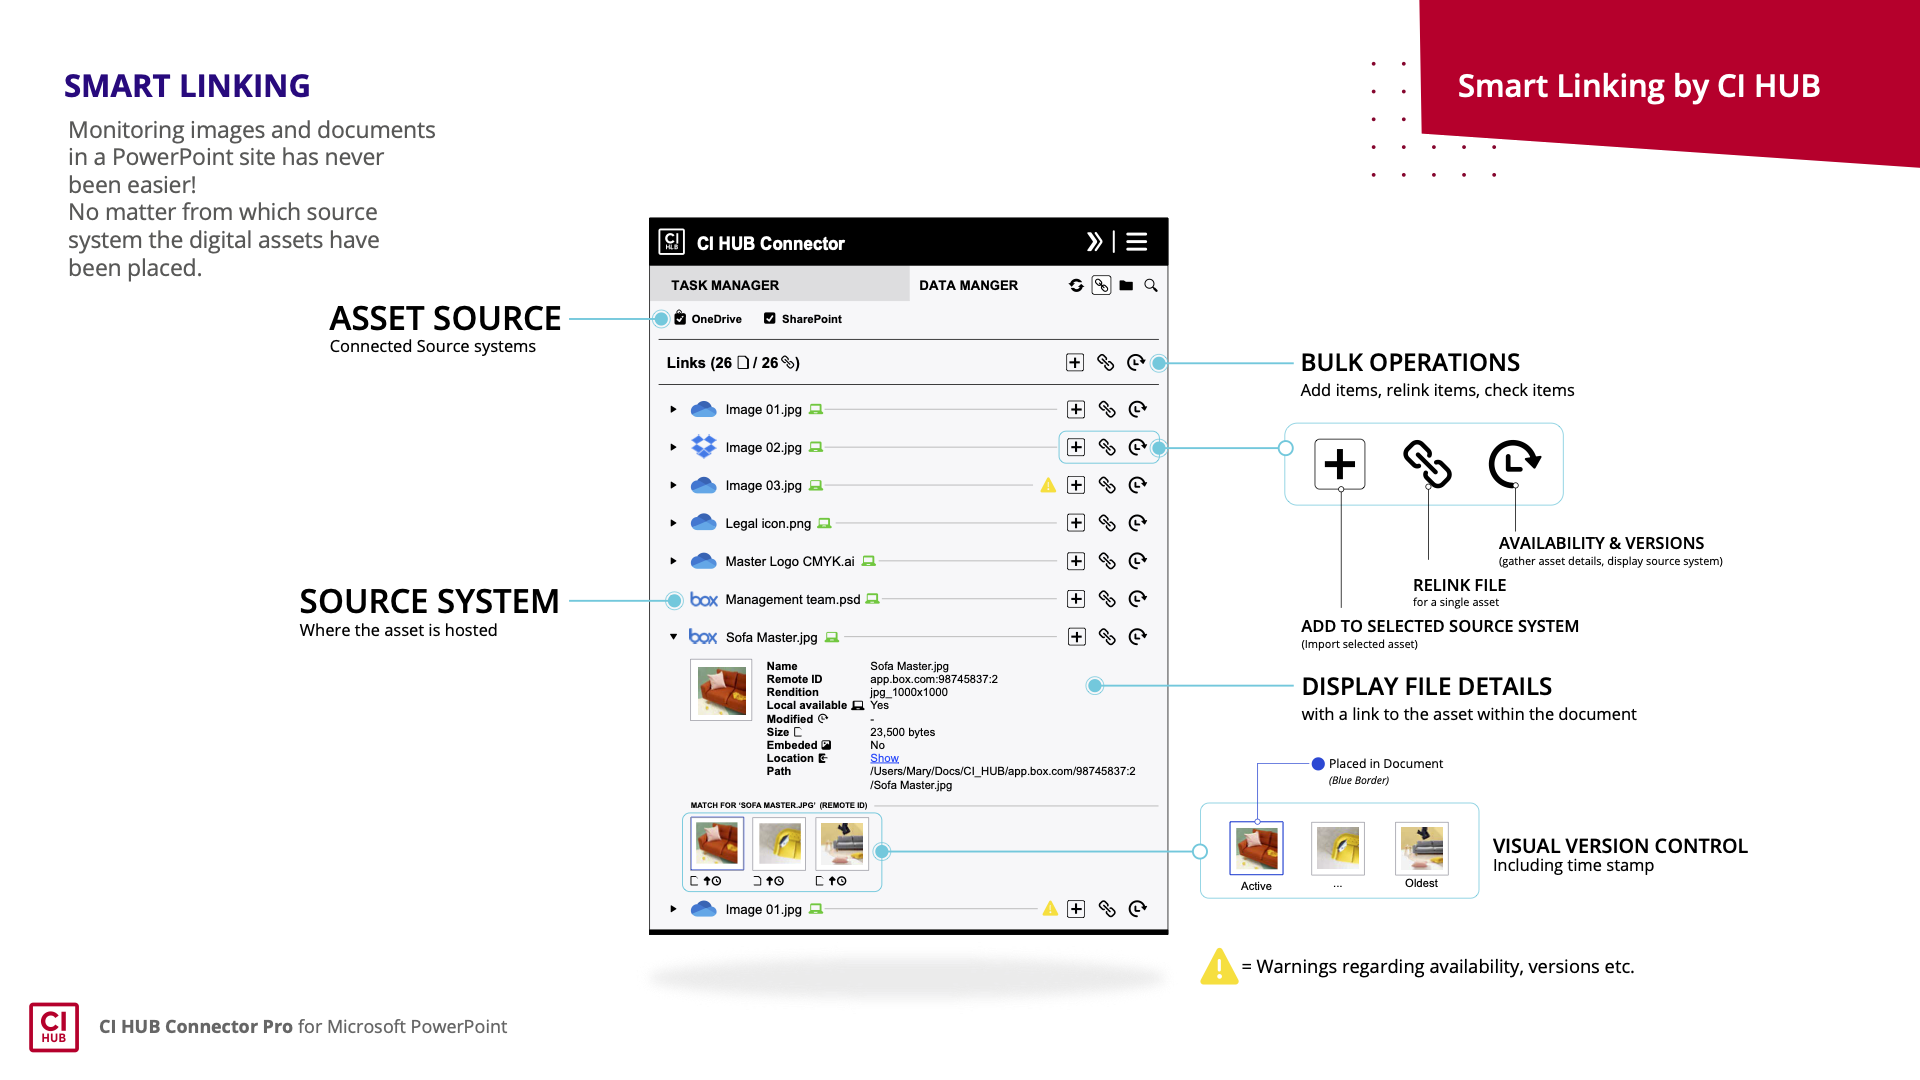Click the Sofa Master.jpg file name
This screenshot has width=1920, height=1080.
771,637
